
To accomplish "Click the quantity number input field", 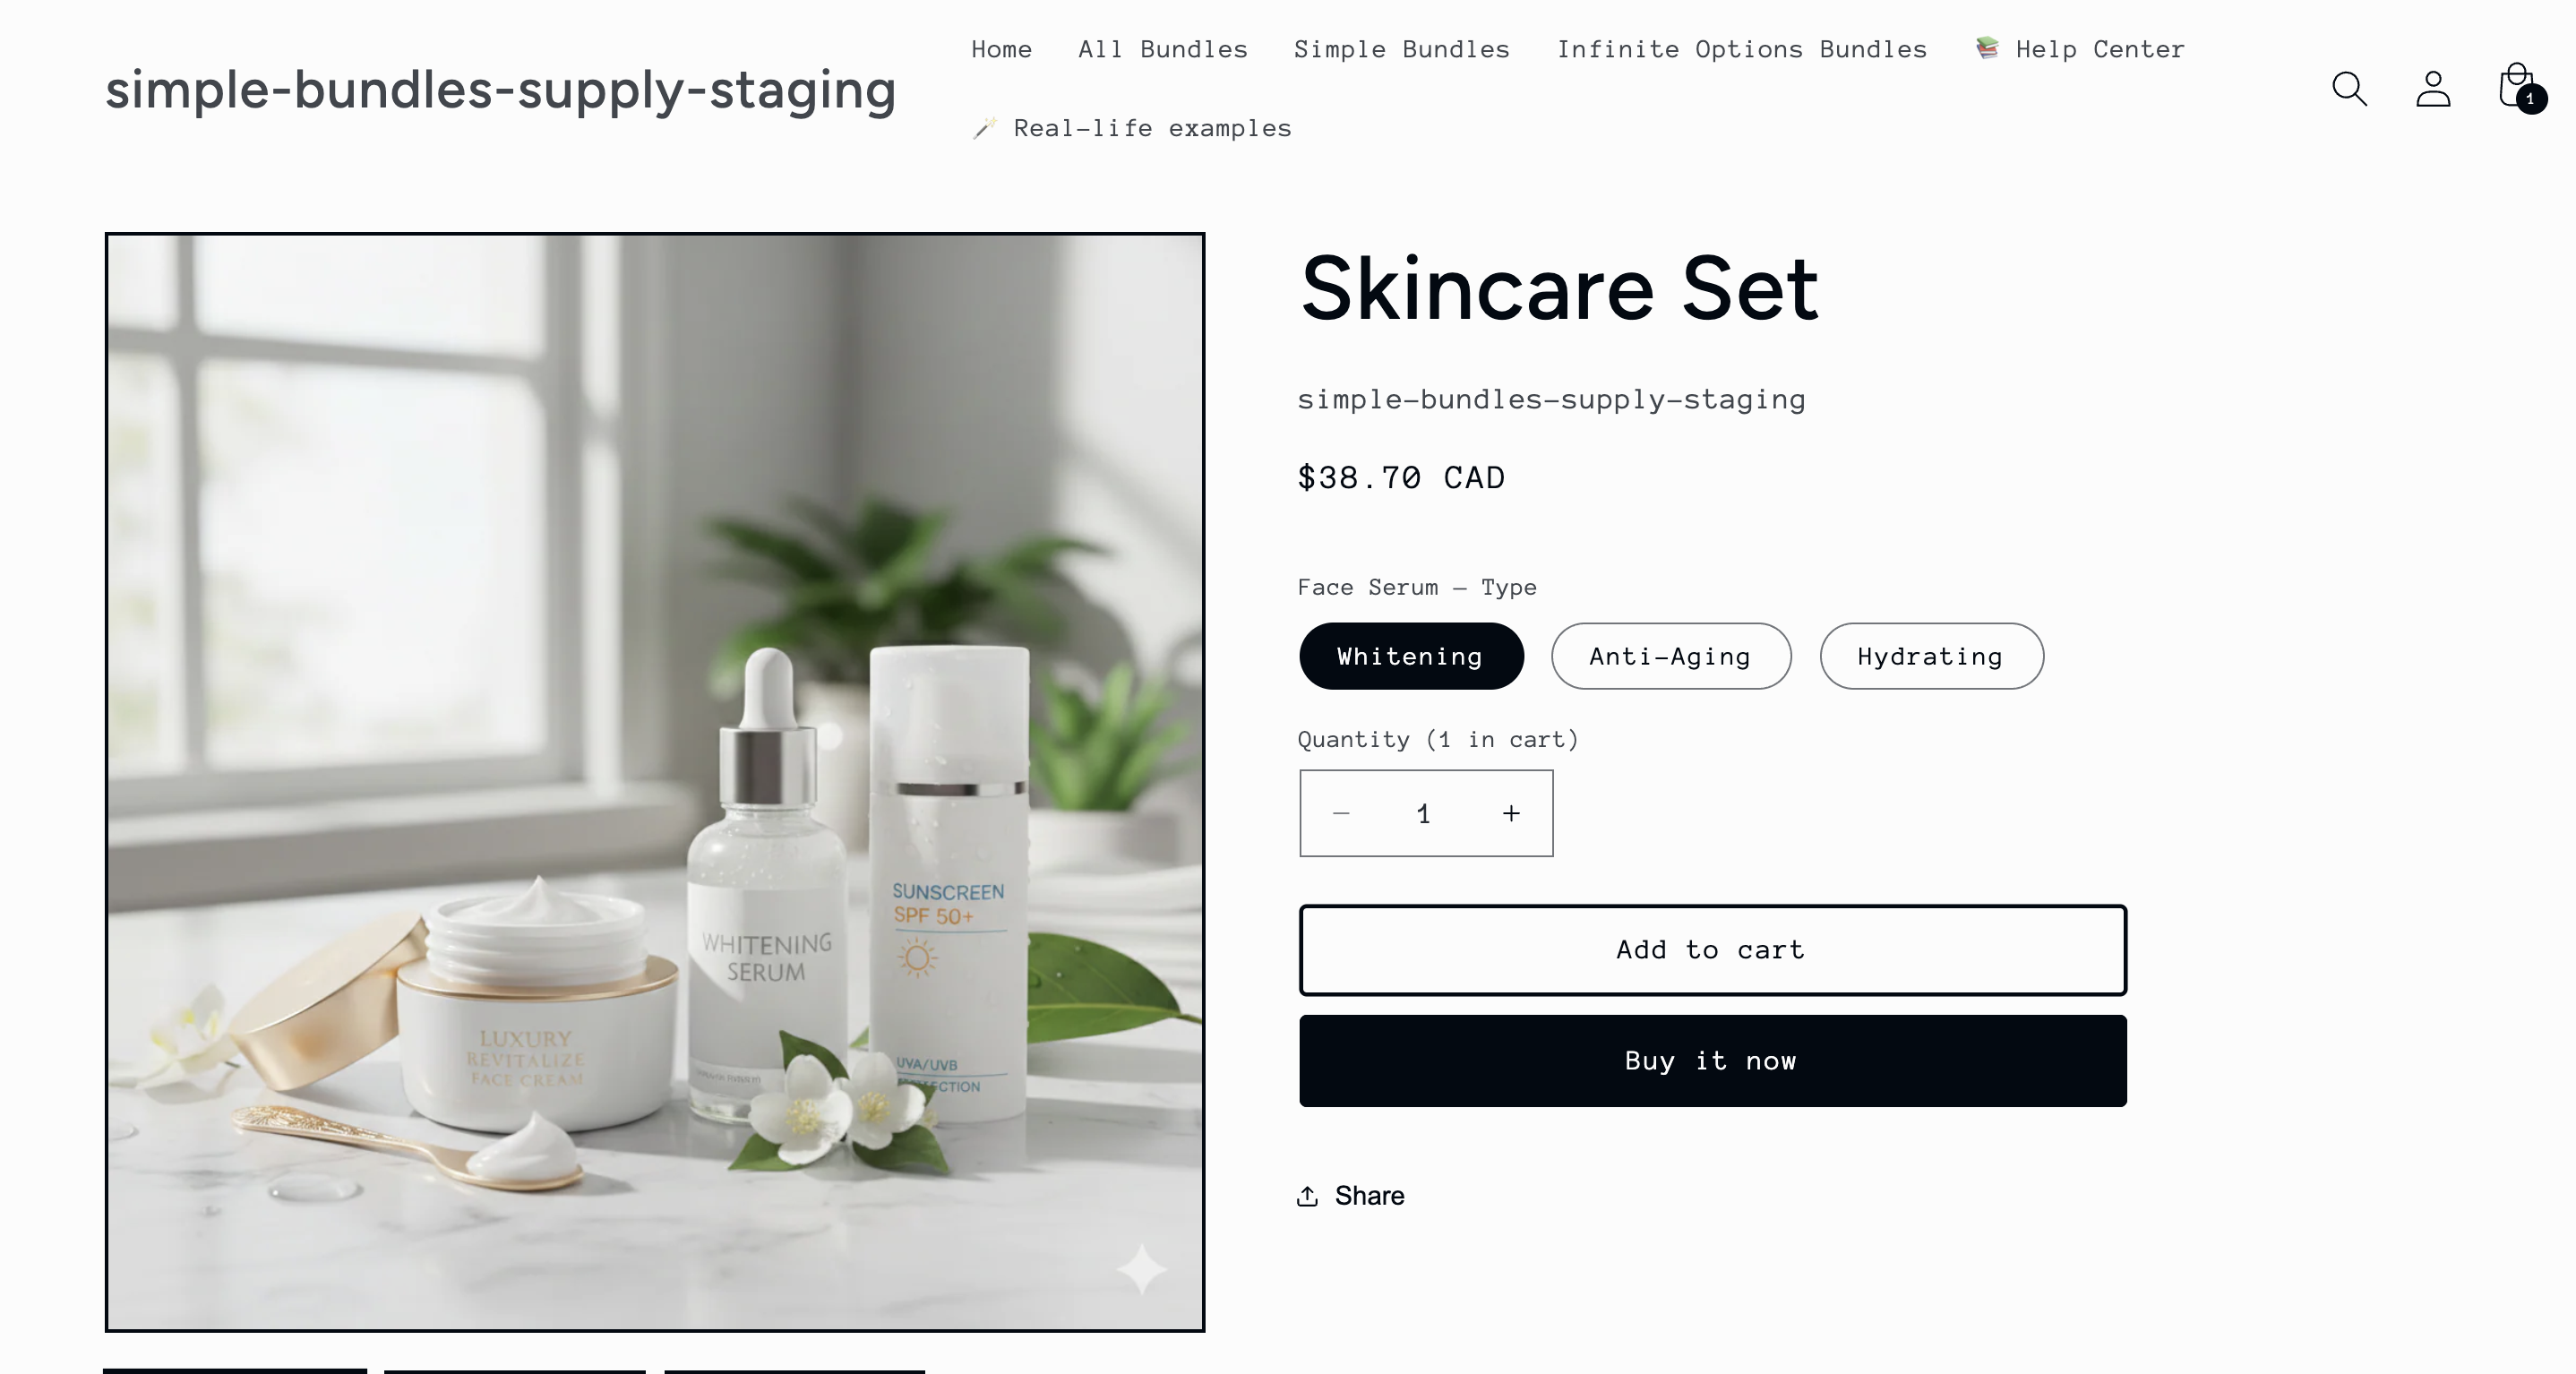I will coord(1425,814).
